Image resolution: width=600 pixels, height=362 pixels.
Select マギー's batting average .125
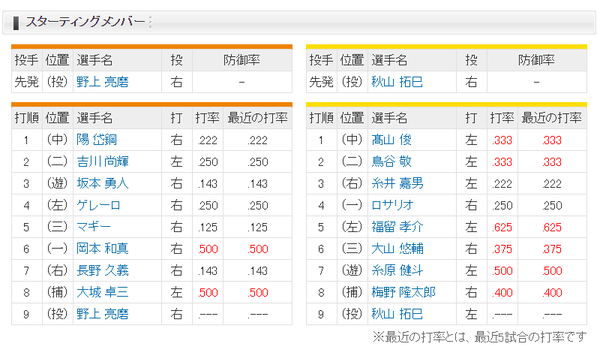(x=208, y=227)
